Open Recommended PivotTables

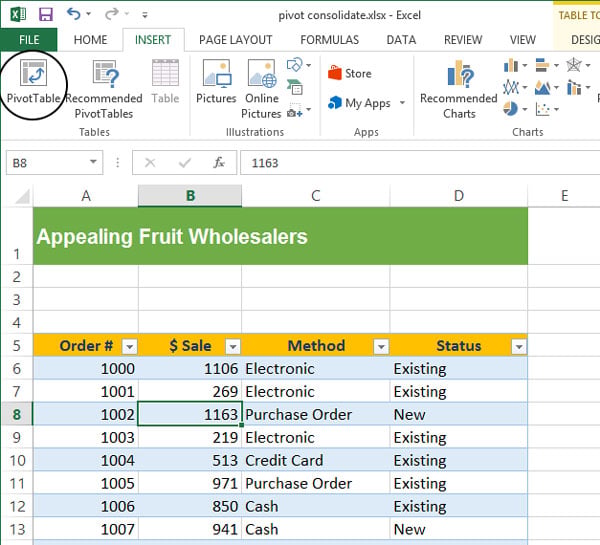click(104, 88)
